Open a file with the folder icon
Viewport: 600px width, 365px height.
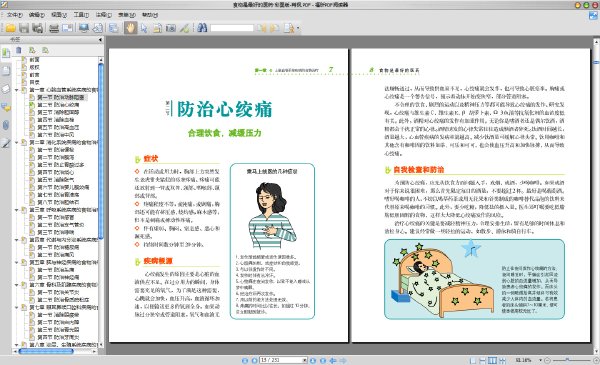coord(10,28)
